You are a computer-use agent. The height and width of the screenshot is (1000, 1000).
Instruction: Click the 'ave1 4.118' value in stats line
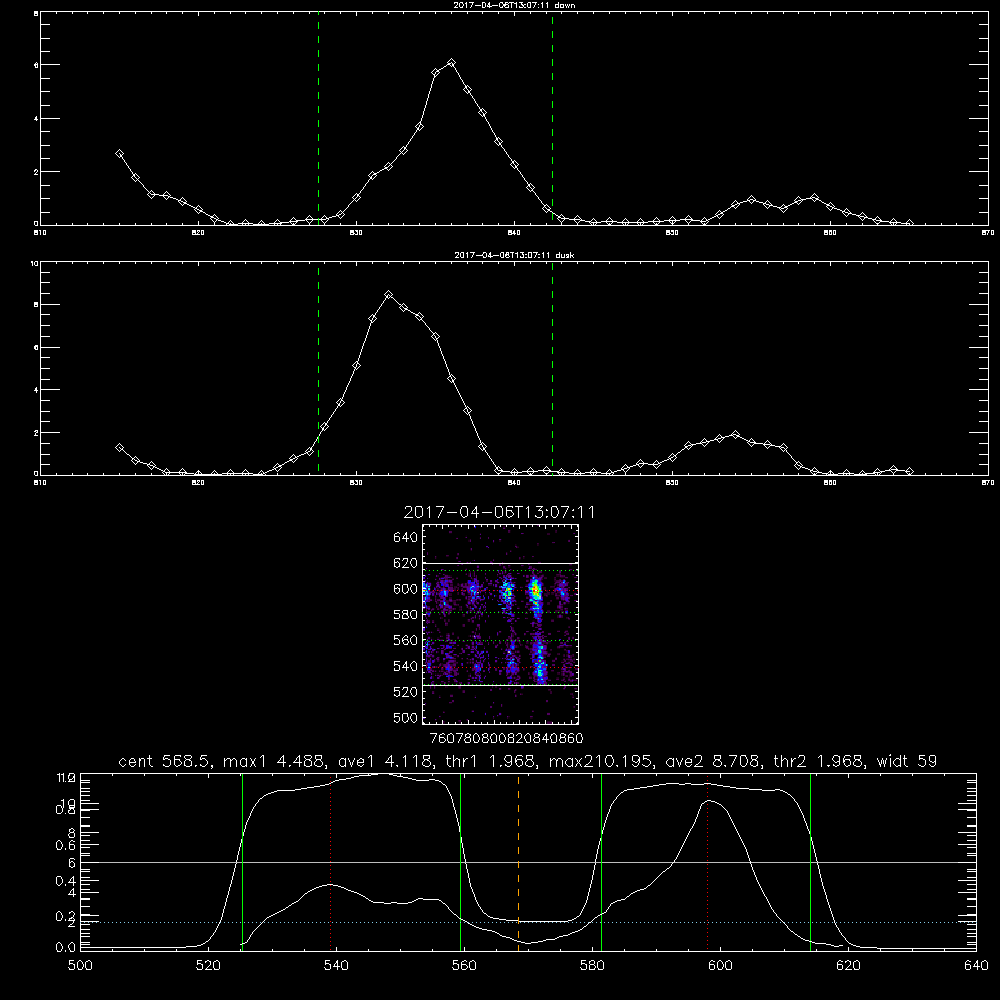[384, 761]
